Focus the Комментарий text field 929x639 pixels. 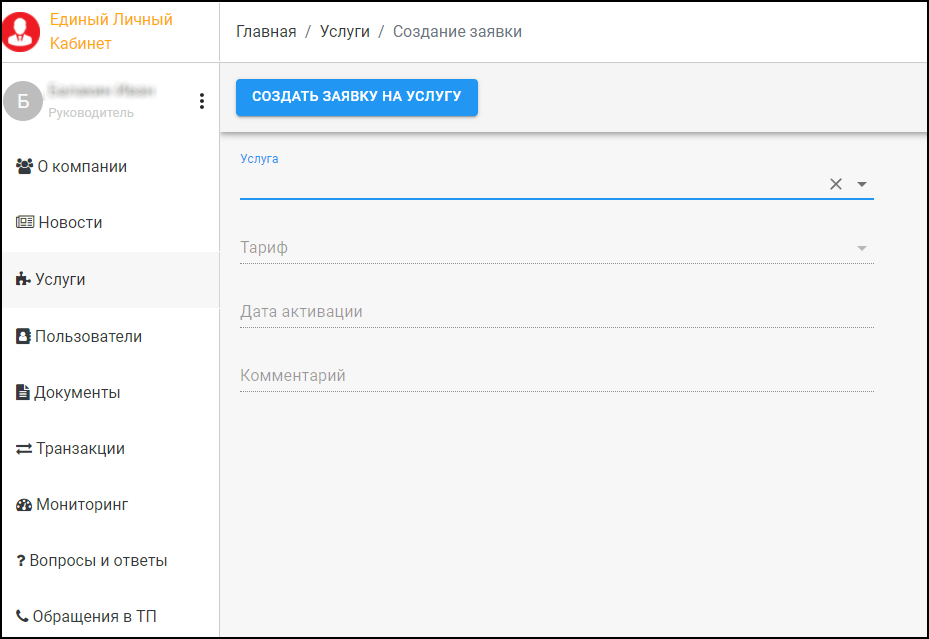pyautogui.click(x=556, y=376)
